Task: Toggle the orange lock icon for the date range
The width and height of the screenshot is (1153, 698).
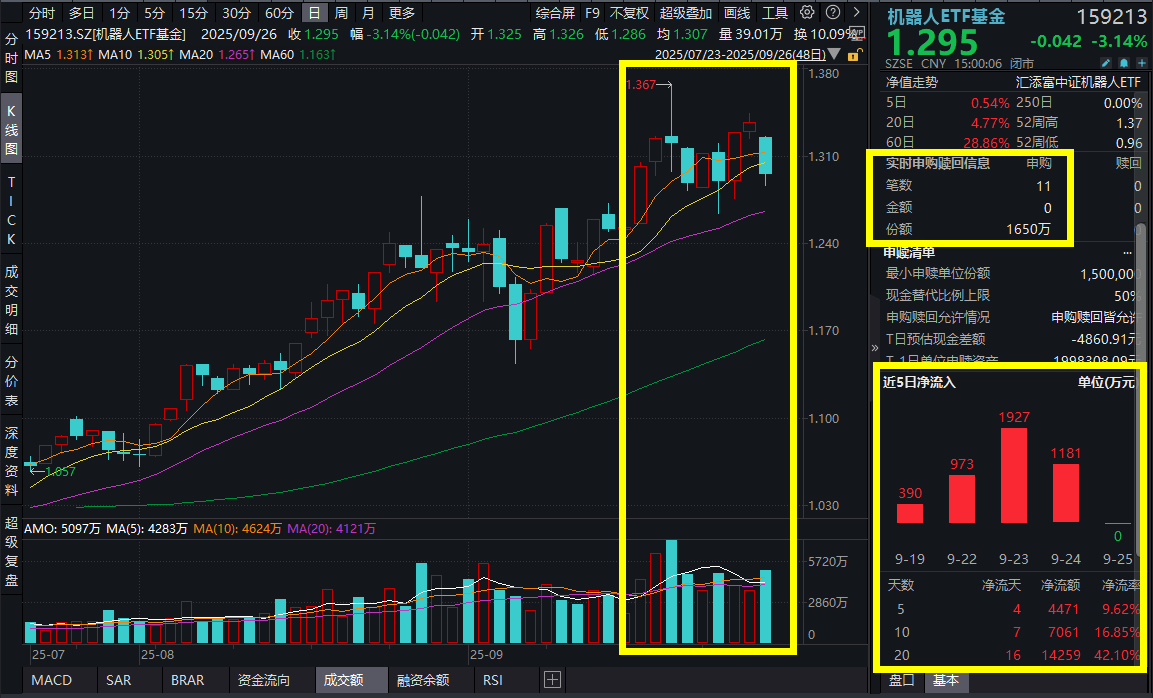Action: pyautogui.click(x=854, y=55)
